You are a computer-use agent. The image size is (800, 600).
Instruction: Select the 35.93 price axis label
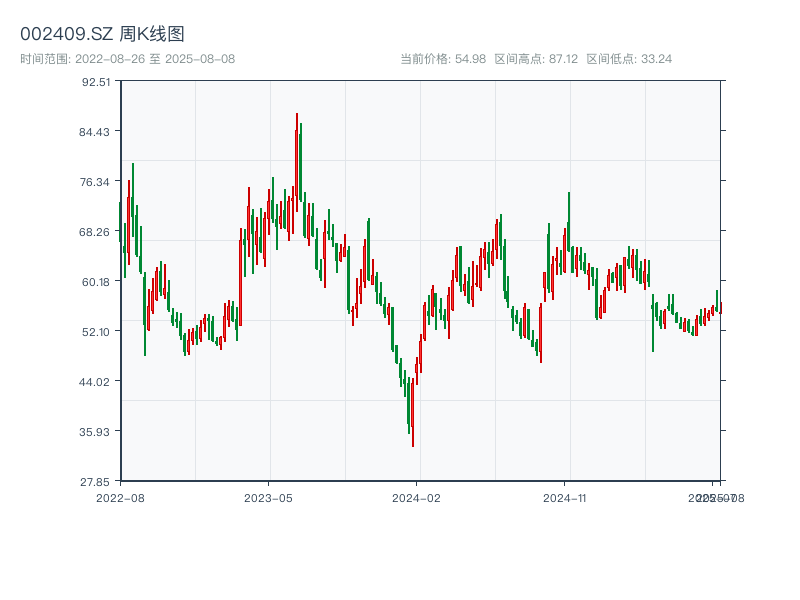(x=96, y=432)
